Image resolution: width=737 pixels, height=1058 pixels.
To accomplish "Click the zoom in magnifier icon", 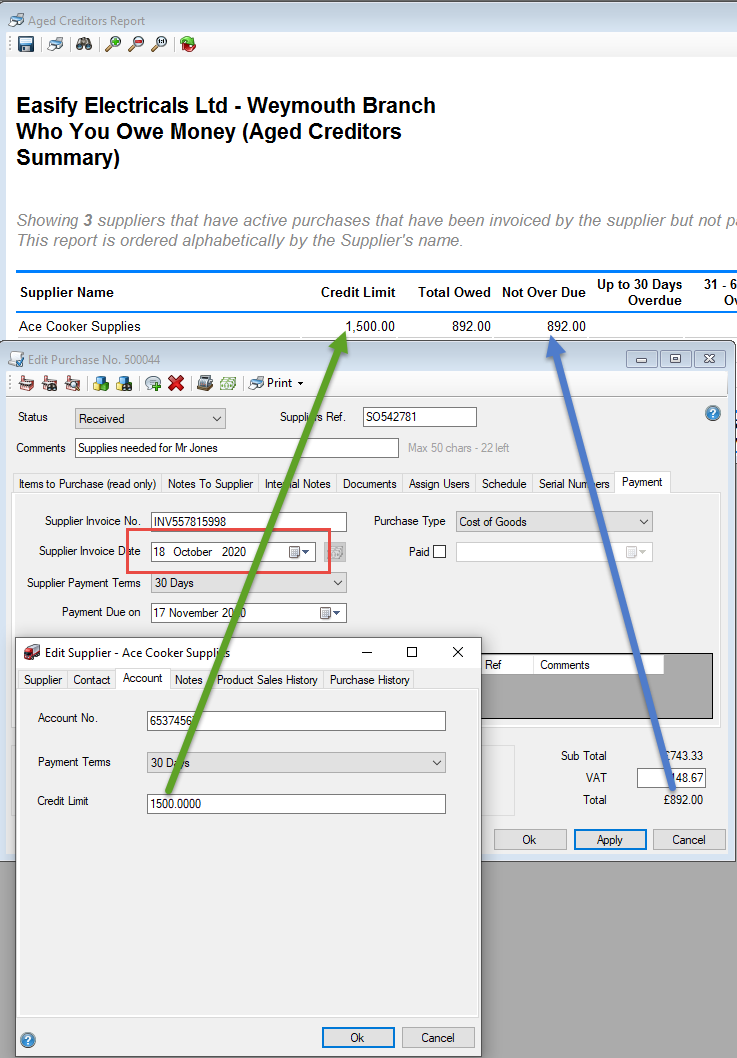I will [x=113, y=44].
